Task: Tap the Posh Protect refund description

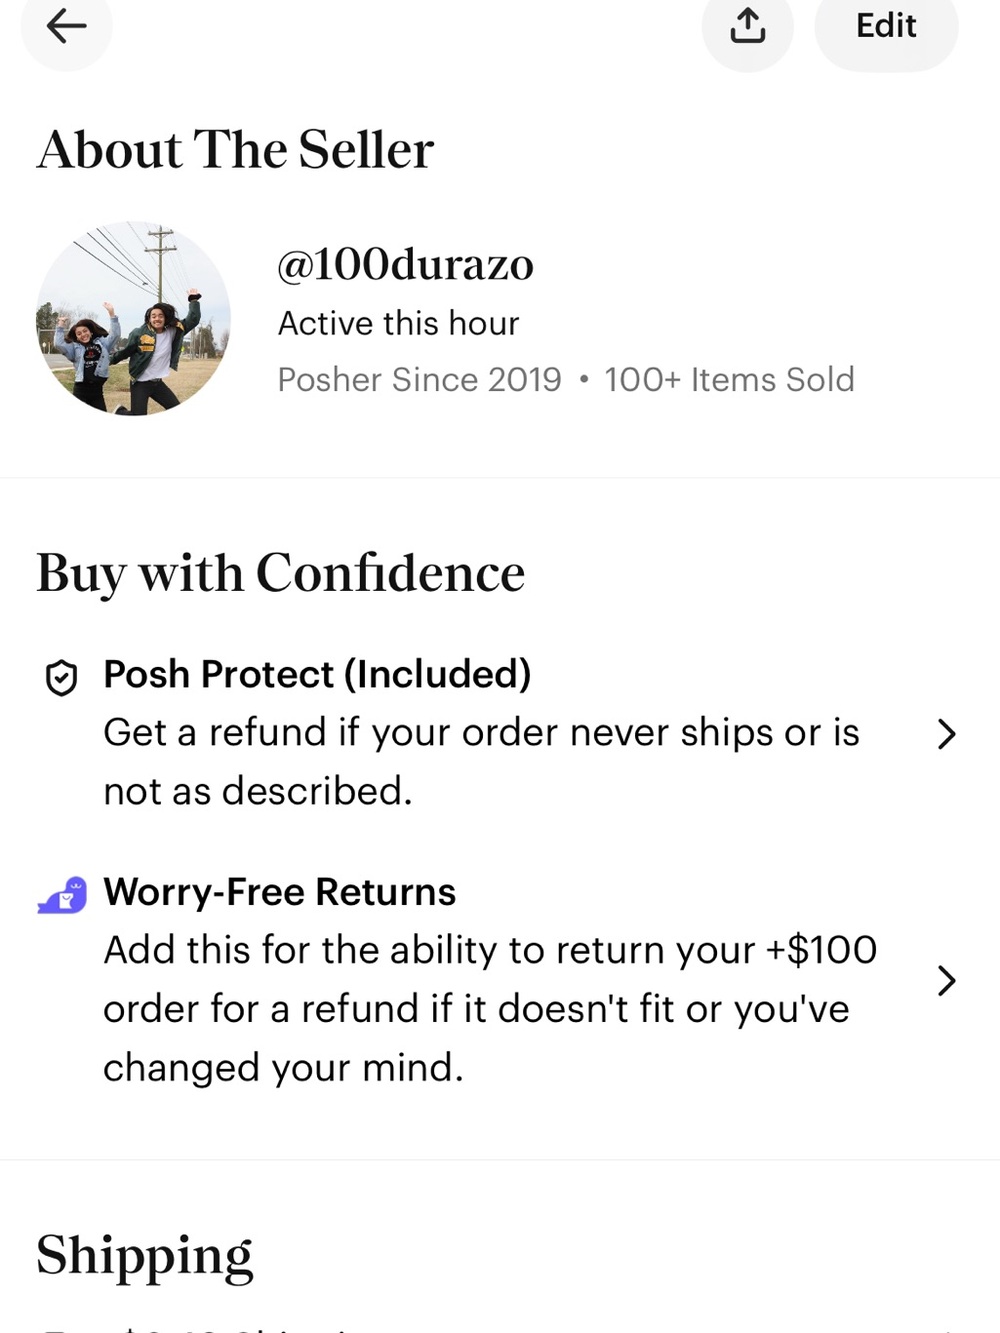Action: coord(481,762)
